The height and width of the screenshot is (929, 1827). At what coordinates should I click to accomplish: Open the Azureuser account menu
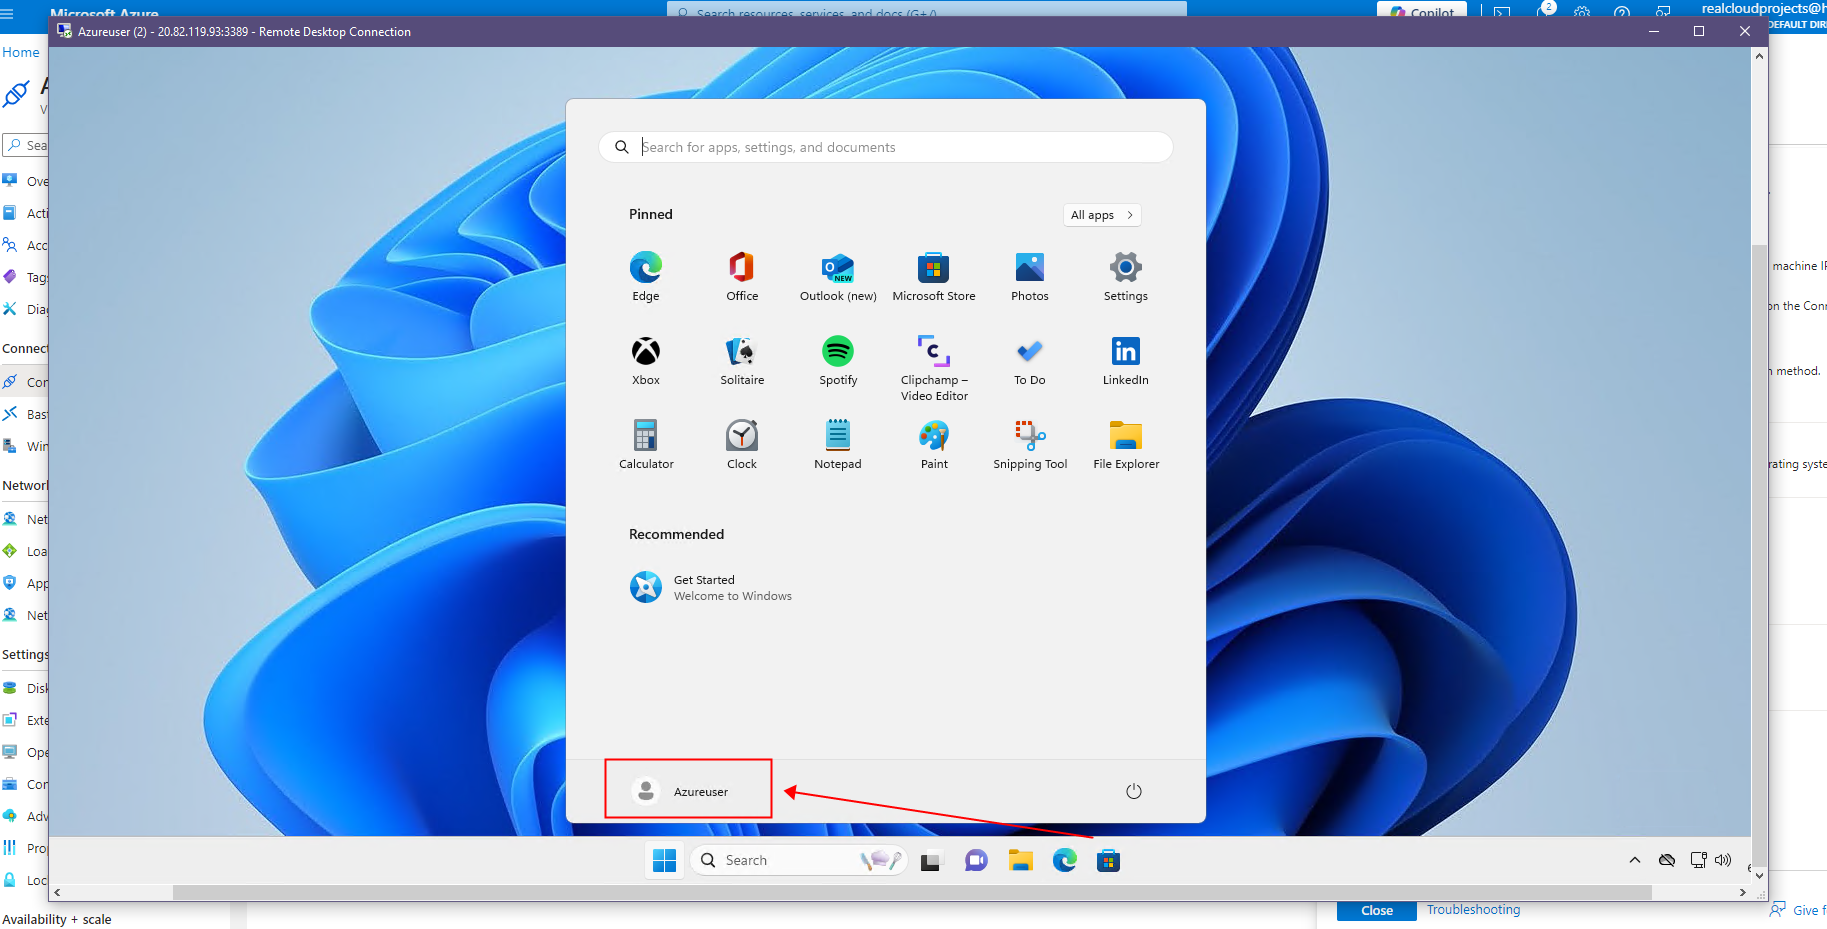687,791
